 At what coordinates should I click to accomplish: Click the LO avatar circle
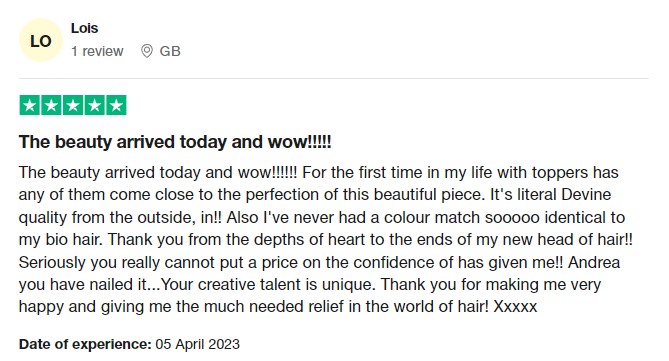click(x=41, y=40)
